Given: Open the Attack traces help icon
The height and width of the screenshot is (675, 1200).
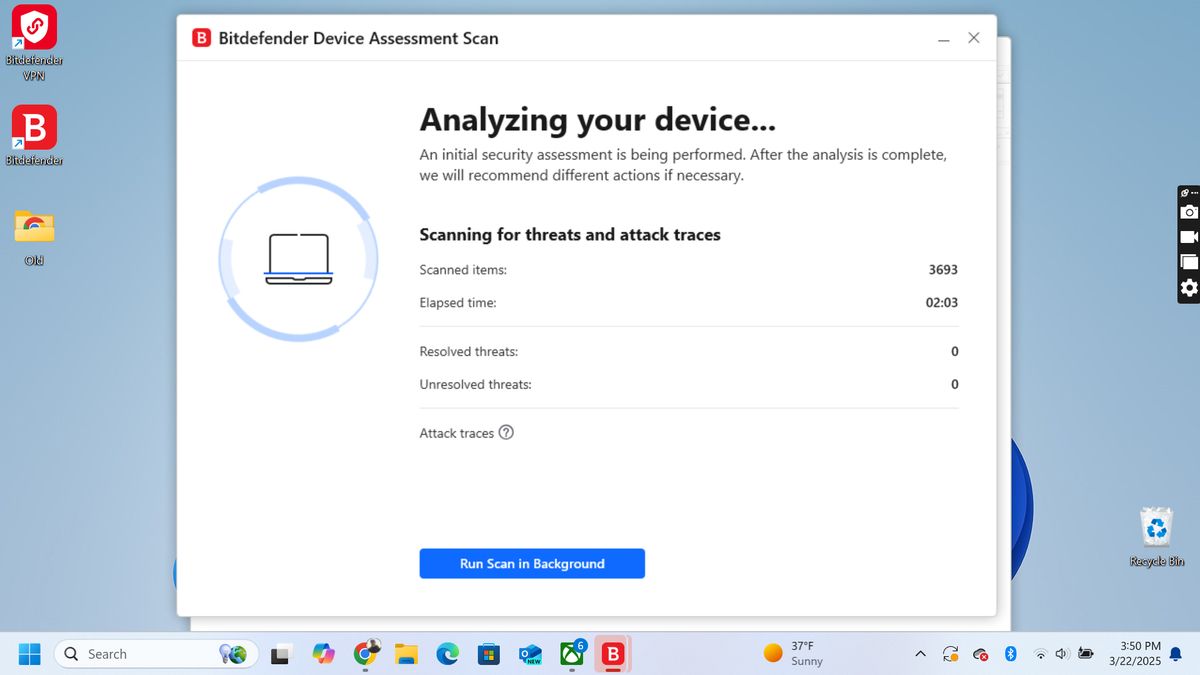Looking at the screenshot, I should pyautogui.click(x=506, y=433).
